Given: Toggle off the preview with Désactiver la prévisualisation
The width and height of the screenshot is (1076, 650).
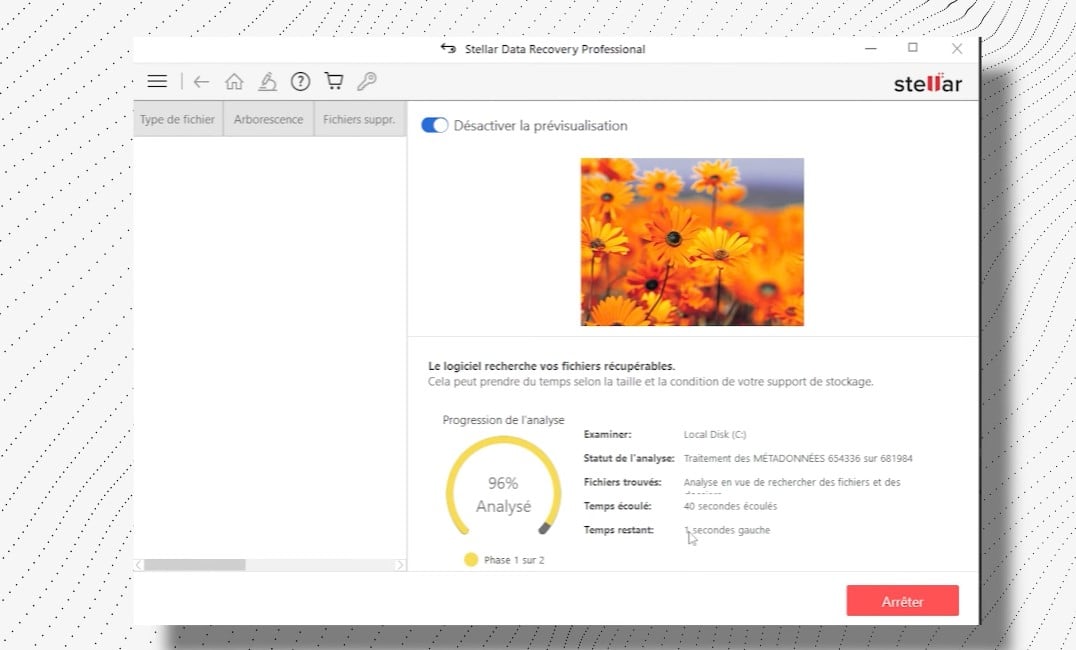Looking at the screenshot, I should pos(434,126).
